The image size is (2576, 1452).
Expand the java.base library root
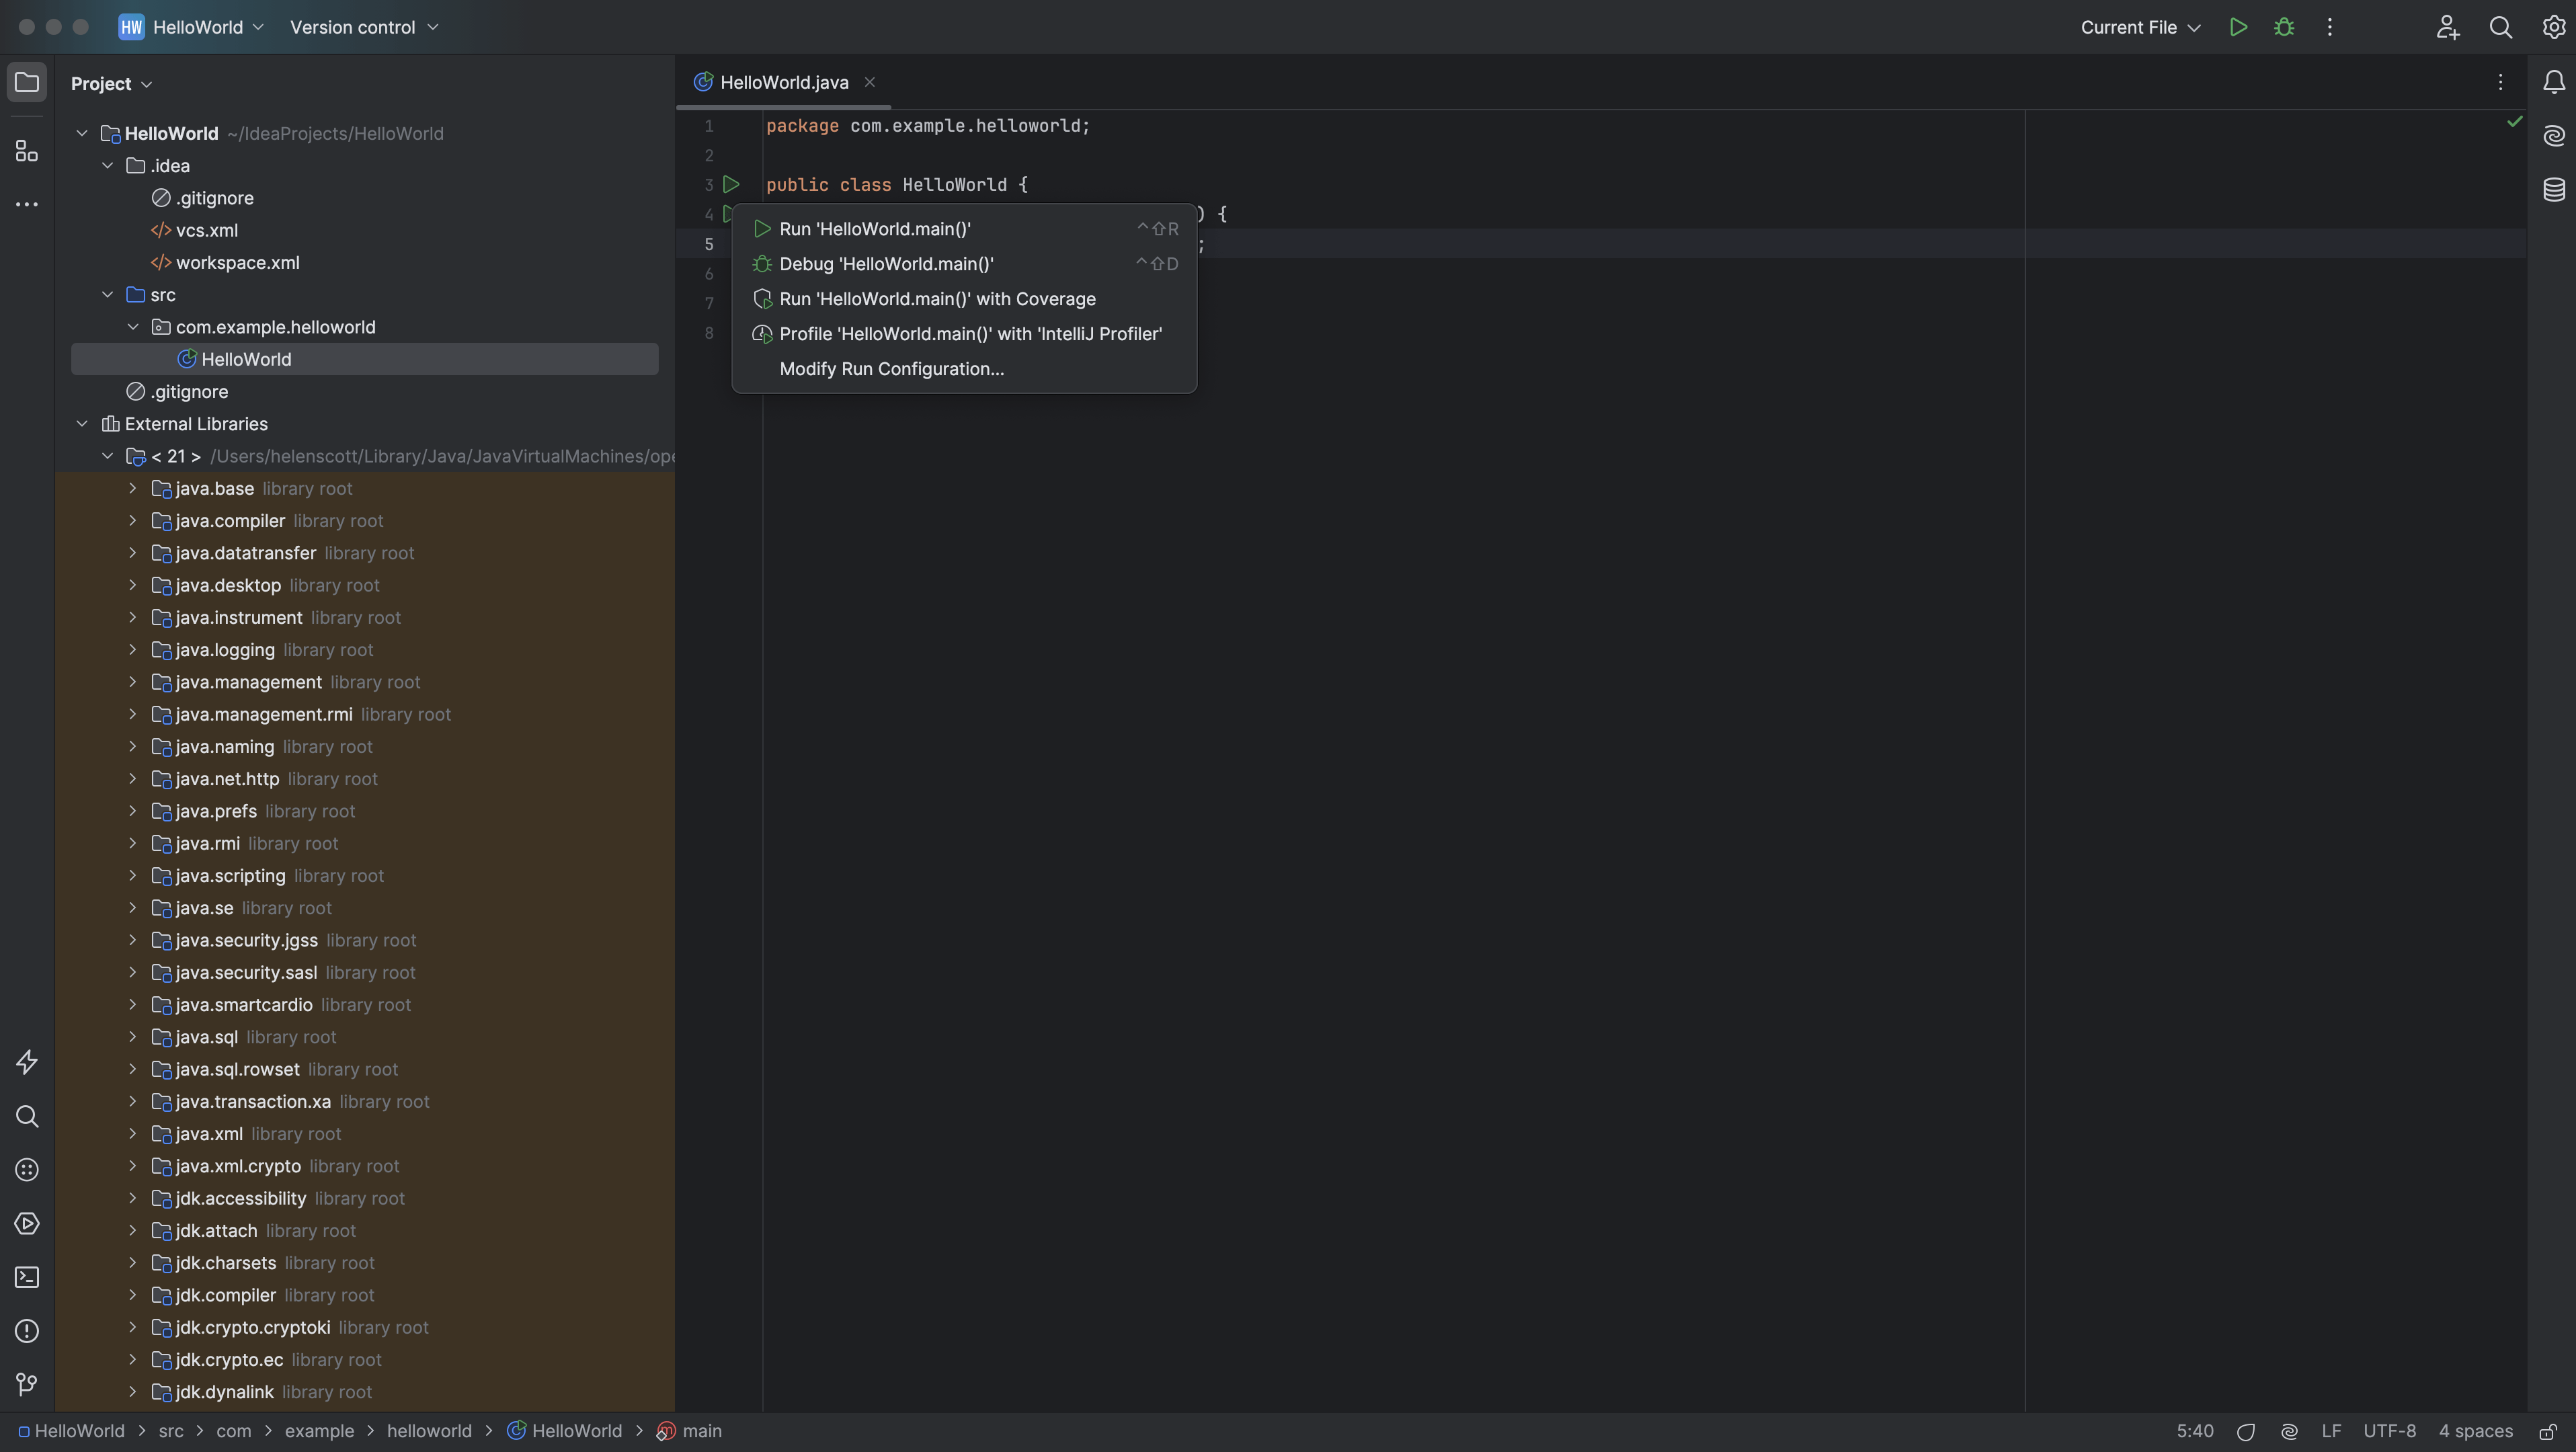coord(132,488)
